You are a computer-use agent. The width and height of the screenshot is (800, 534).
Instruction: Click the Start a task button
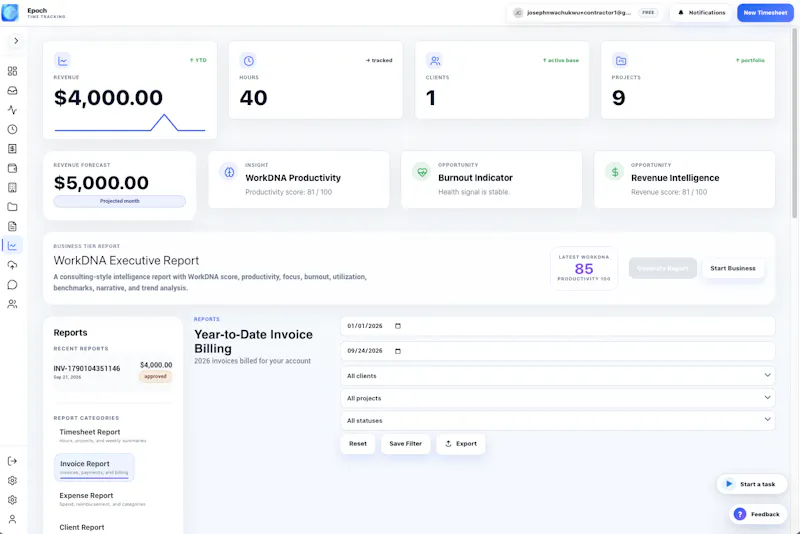751,484
